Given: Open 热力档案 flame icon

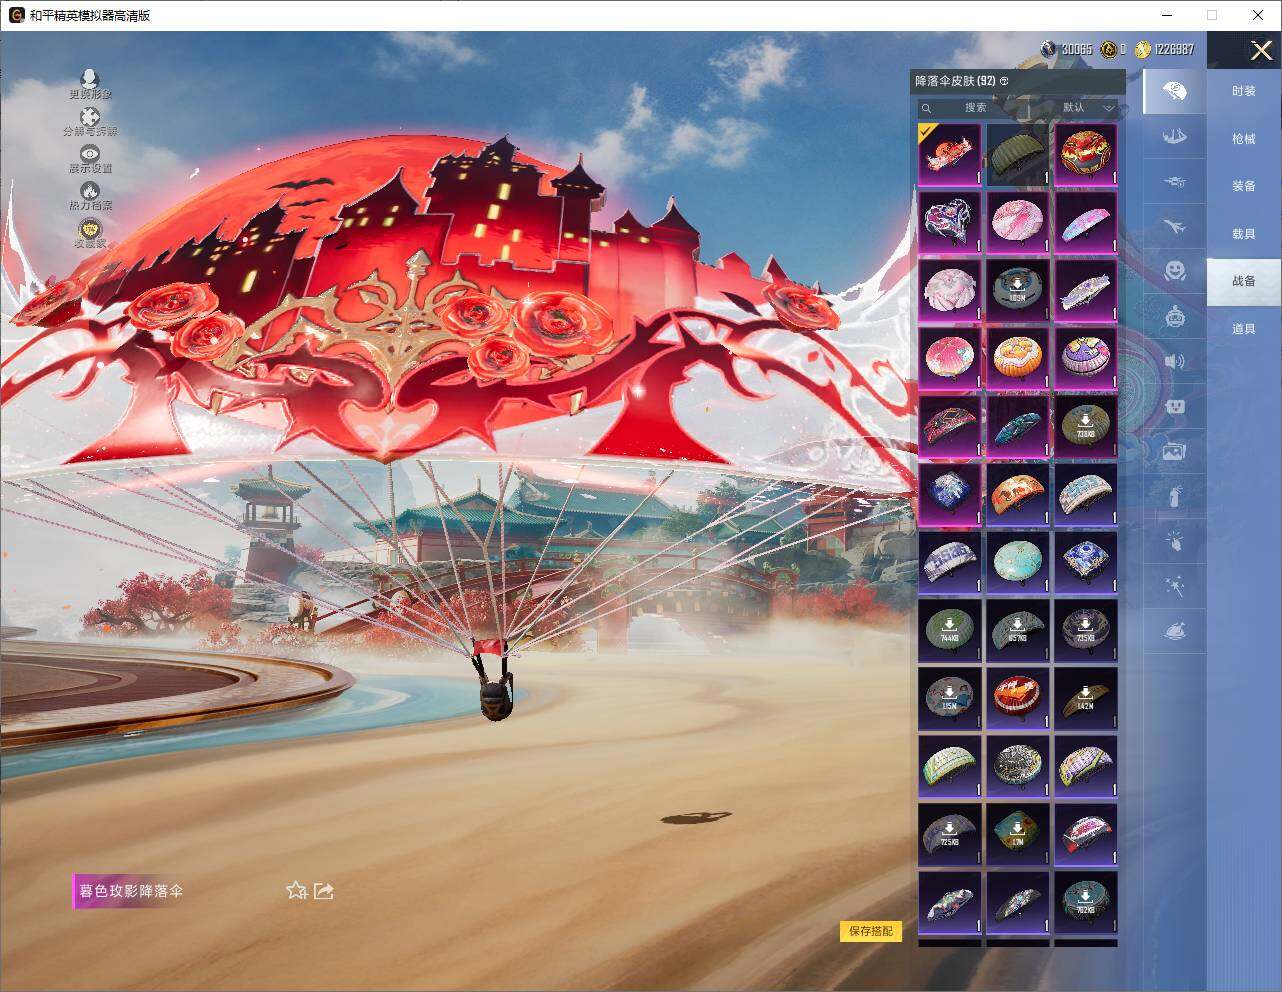Looking at the screenshot, I should tap(90, 192).
